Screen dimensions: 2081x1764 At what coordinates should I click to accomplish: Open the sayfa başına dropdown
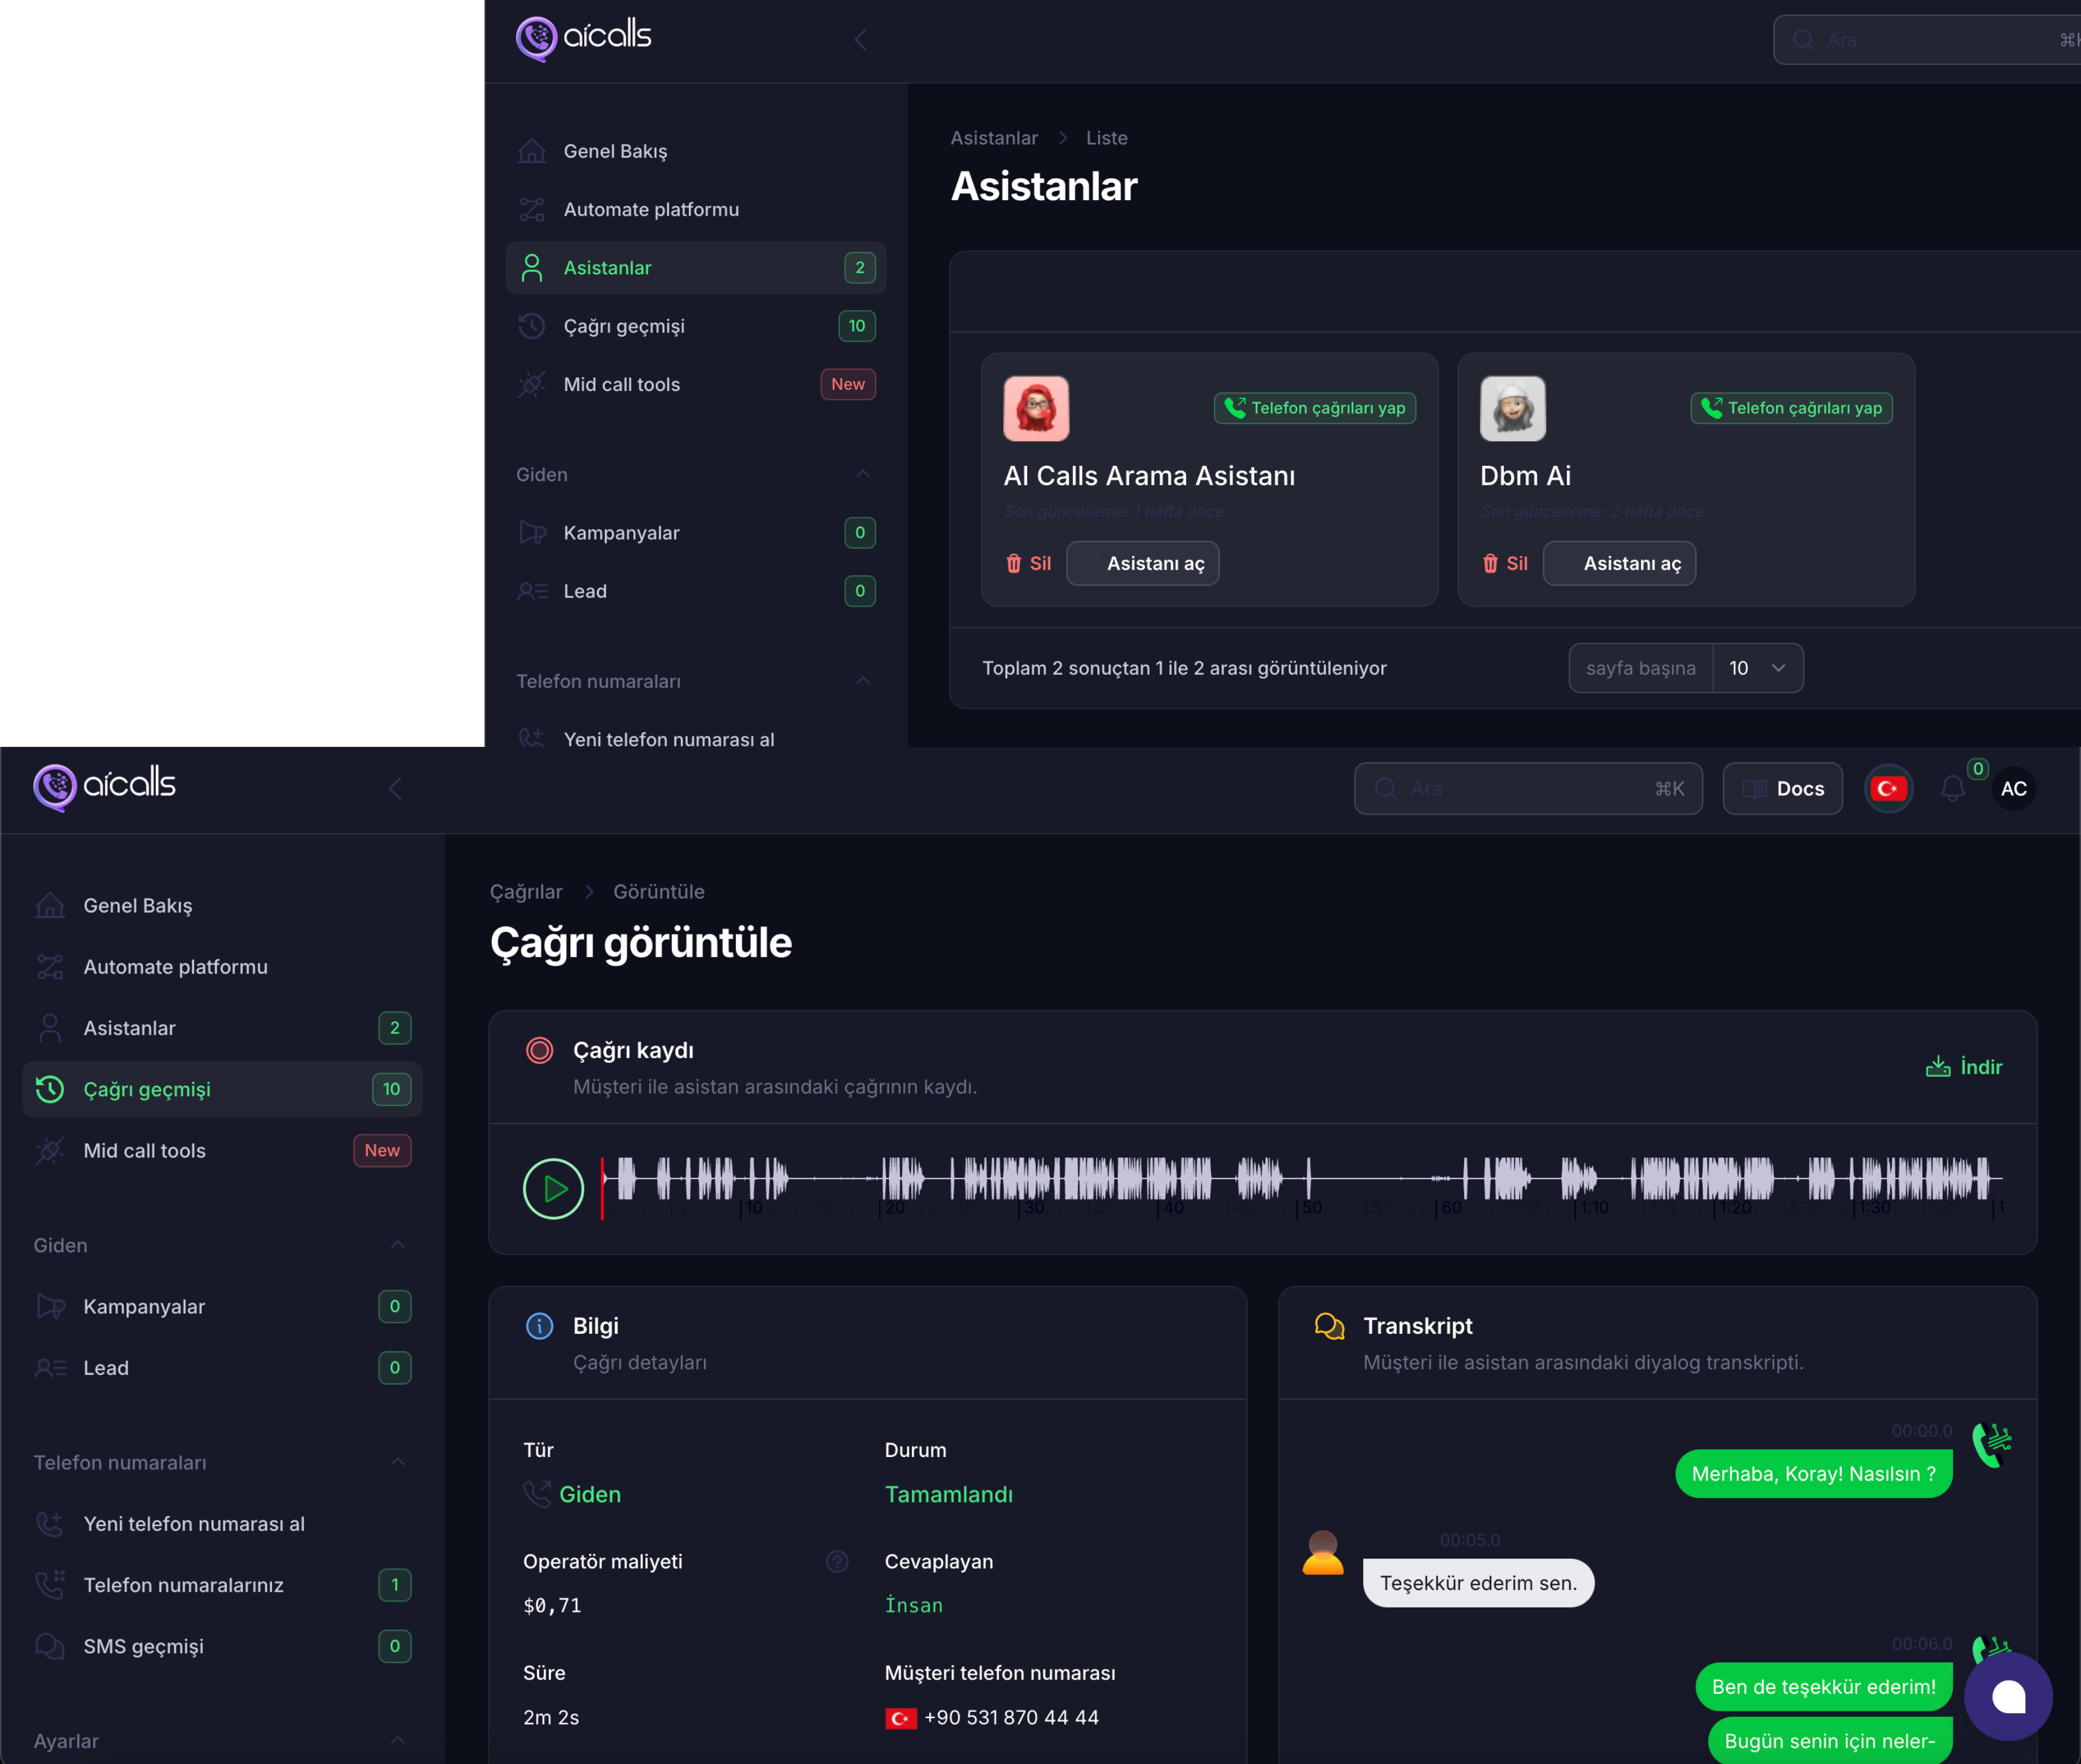1757,668
